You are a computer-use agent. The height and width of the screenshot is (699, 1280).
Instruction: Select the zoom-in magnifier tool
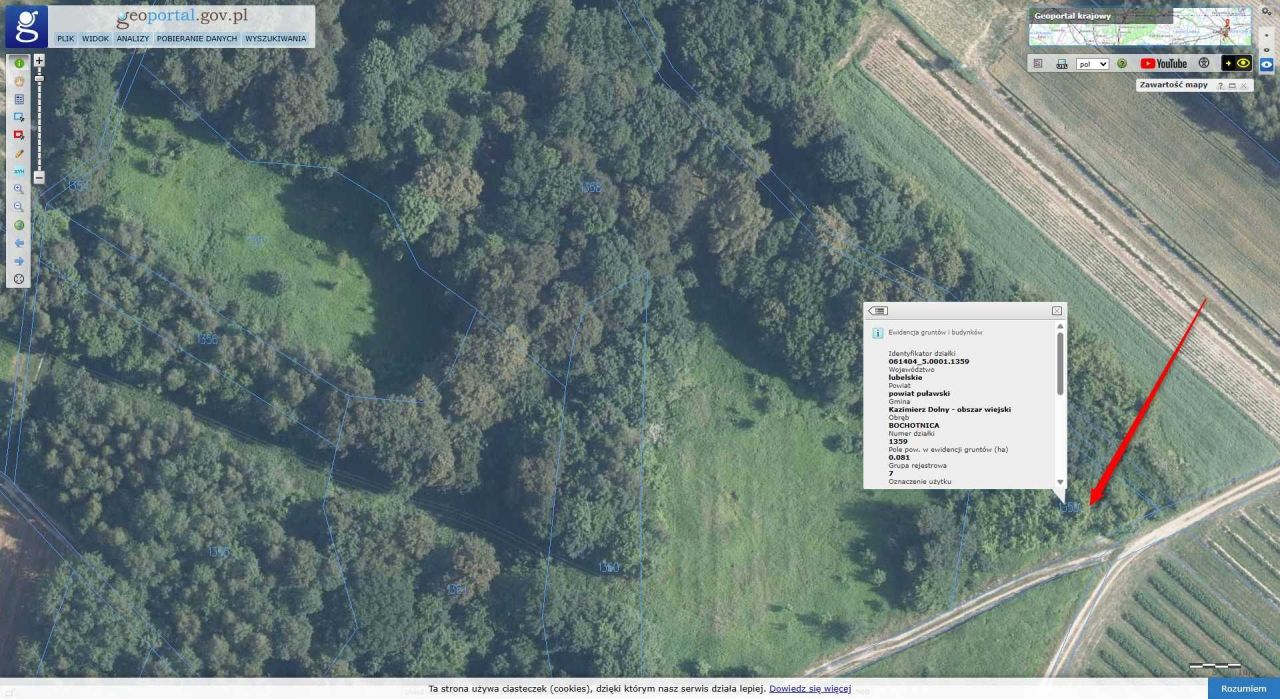click(19, 189)
